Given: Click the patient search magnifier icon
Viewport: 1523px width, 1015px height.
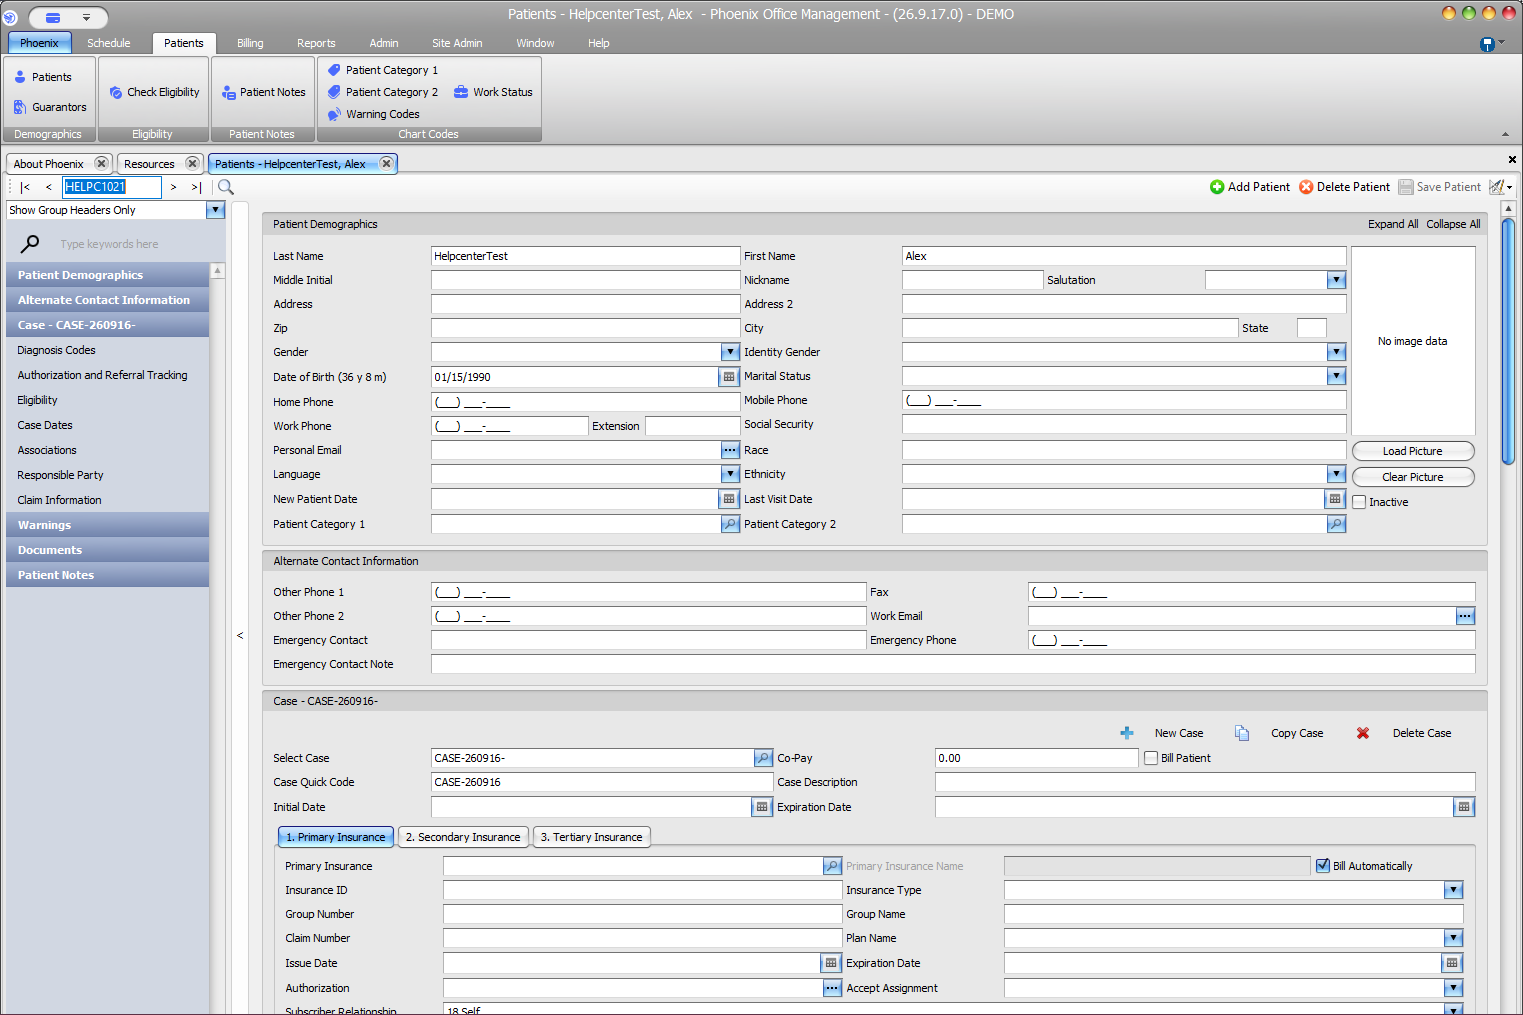Looking at the screenshot, I should tap(226, 187).
